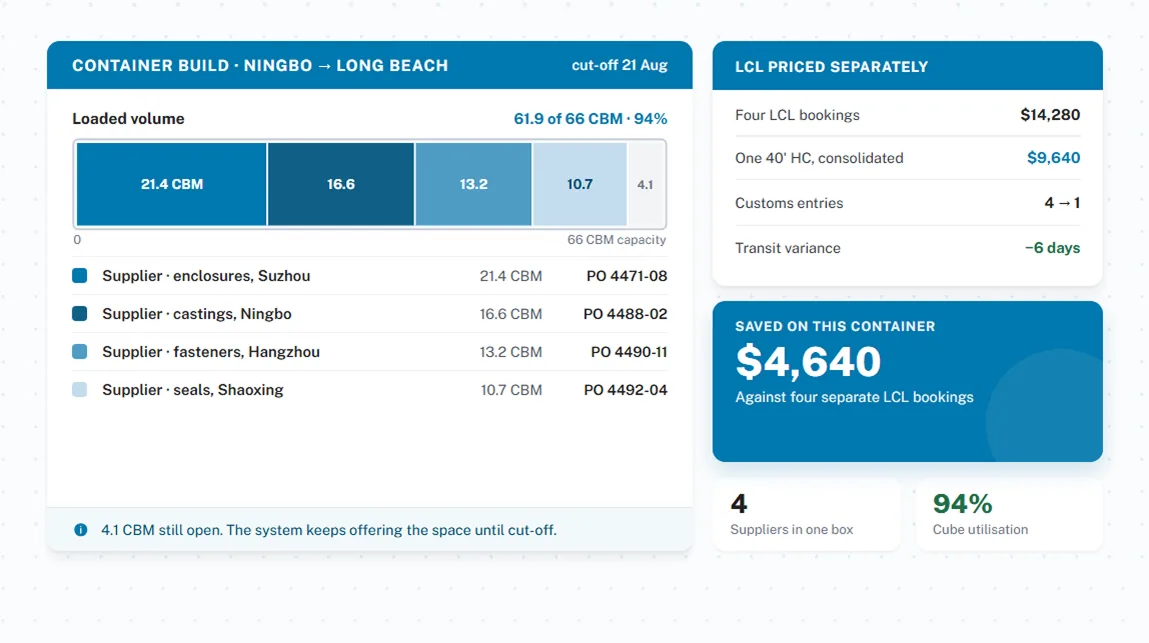The width and height of the screenshot is (1149, 643).
Task: Click the info icon beside the open-space note
Action: click(81, 530)
